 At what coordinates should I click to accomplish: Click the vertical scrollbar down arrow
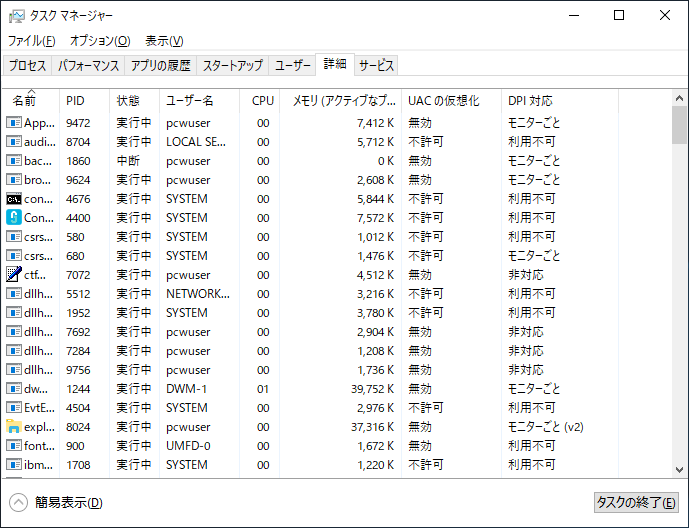[679, 470]
